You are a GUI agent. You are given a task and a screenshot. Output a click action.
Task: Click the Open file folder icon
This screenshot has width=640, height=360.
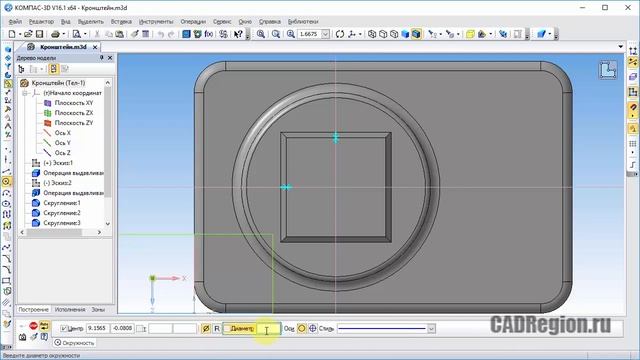click(x=28, y=34)
